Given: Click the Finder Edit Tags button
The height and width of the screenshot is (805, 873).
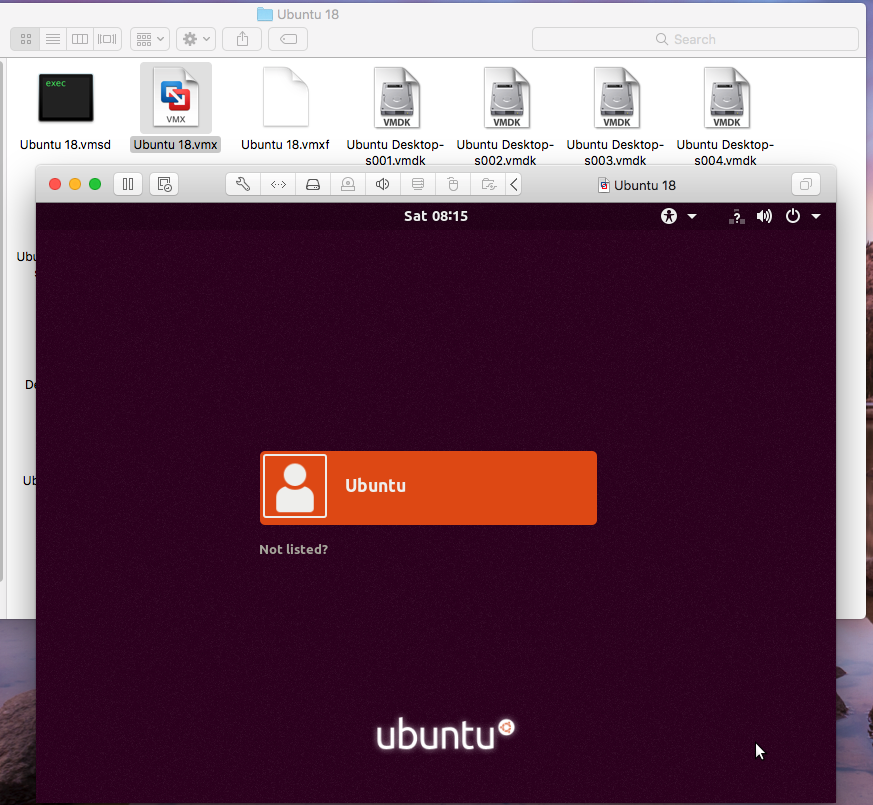Looking at the screenshot, I should [288, 39].
